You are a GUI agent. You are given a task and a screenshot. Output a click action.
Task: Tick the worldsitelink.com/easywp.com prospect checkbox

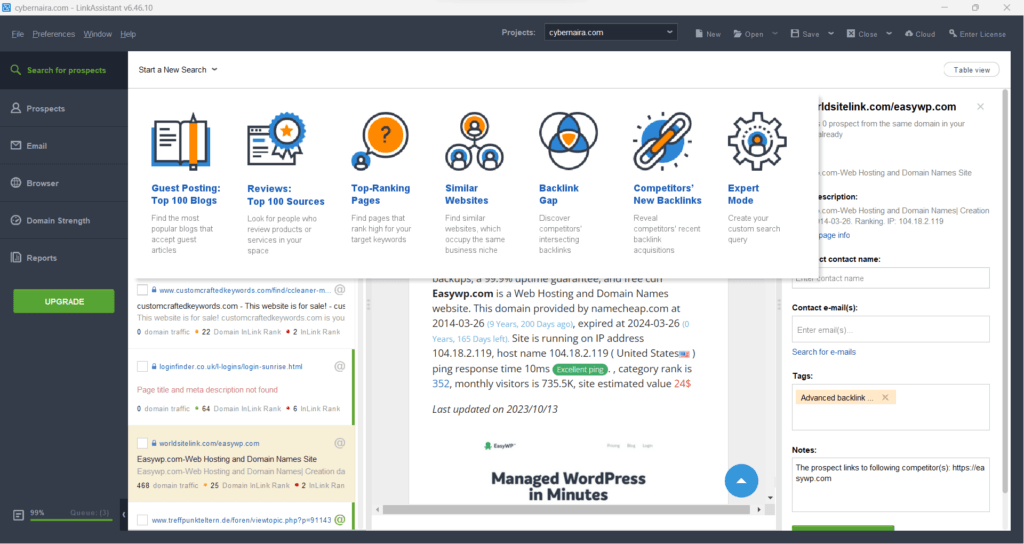point(142,443)
